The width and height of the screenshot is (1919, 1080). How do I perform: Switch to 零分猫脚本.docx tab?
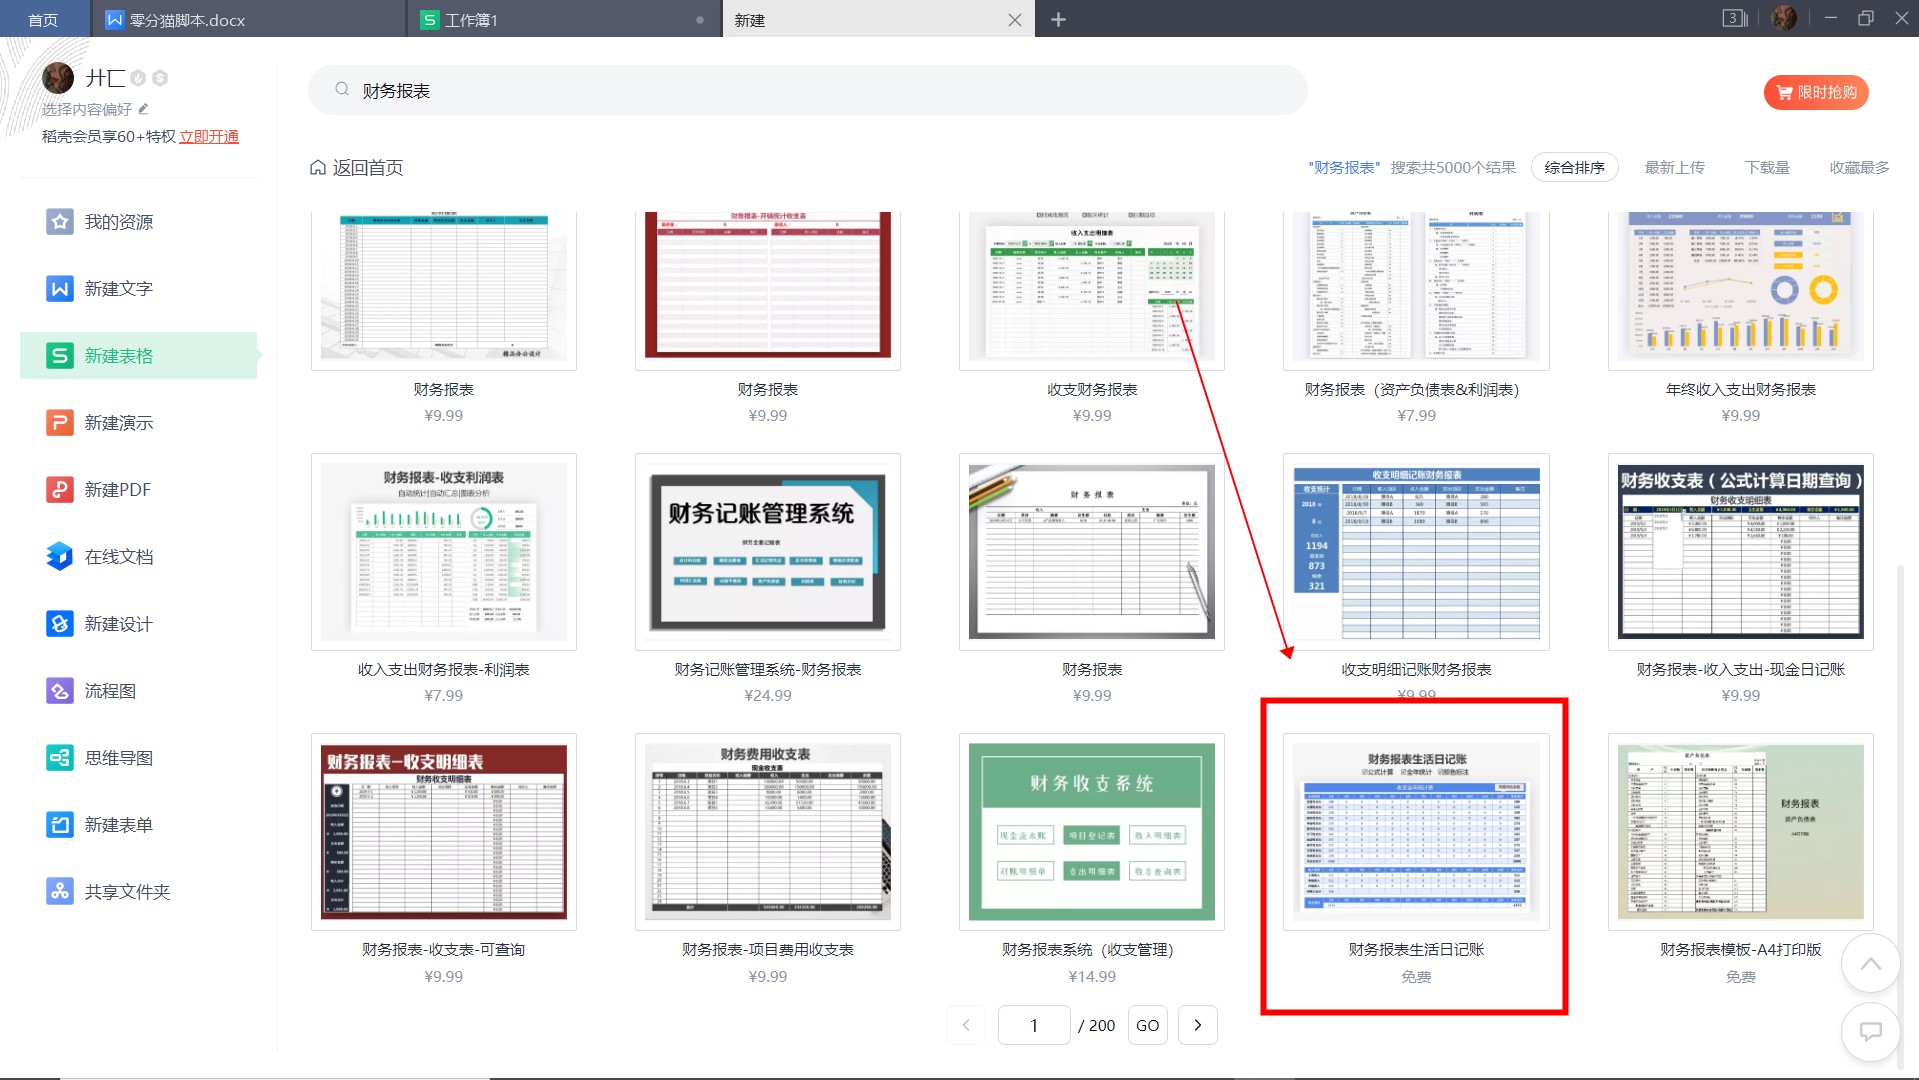pyautogui.click(x=187, y=20)
